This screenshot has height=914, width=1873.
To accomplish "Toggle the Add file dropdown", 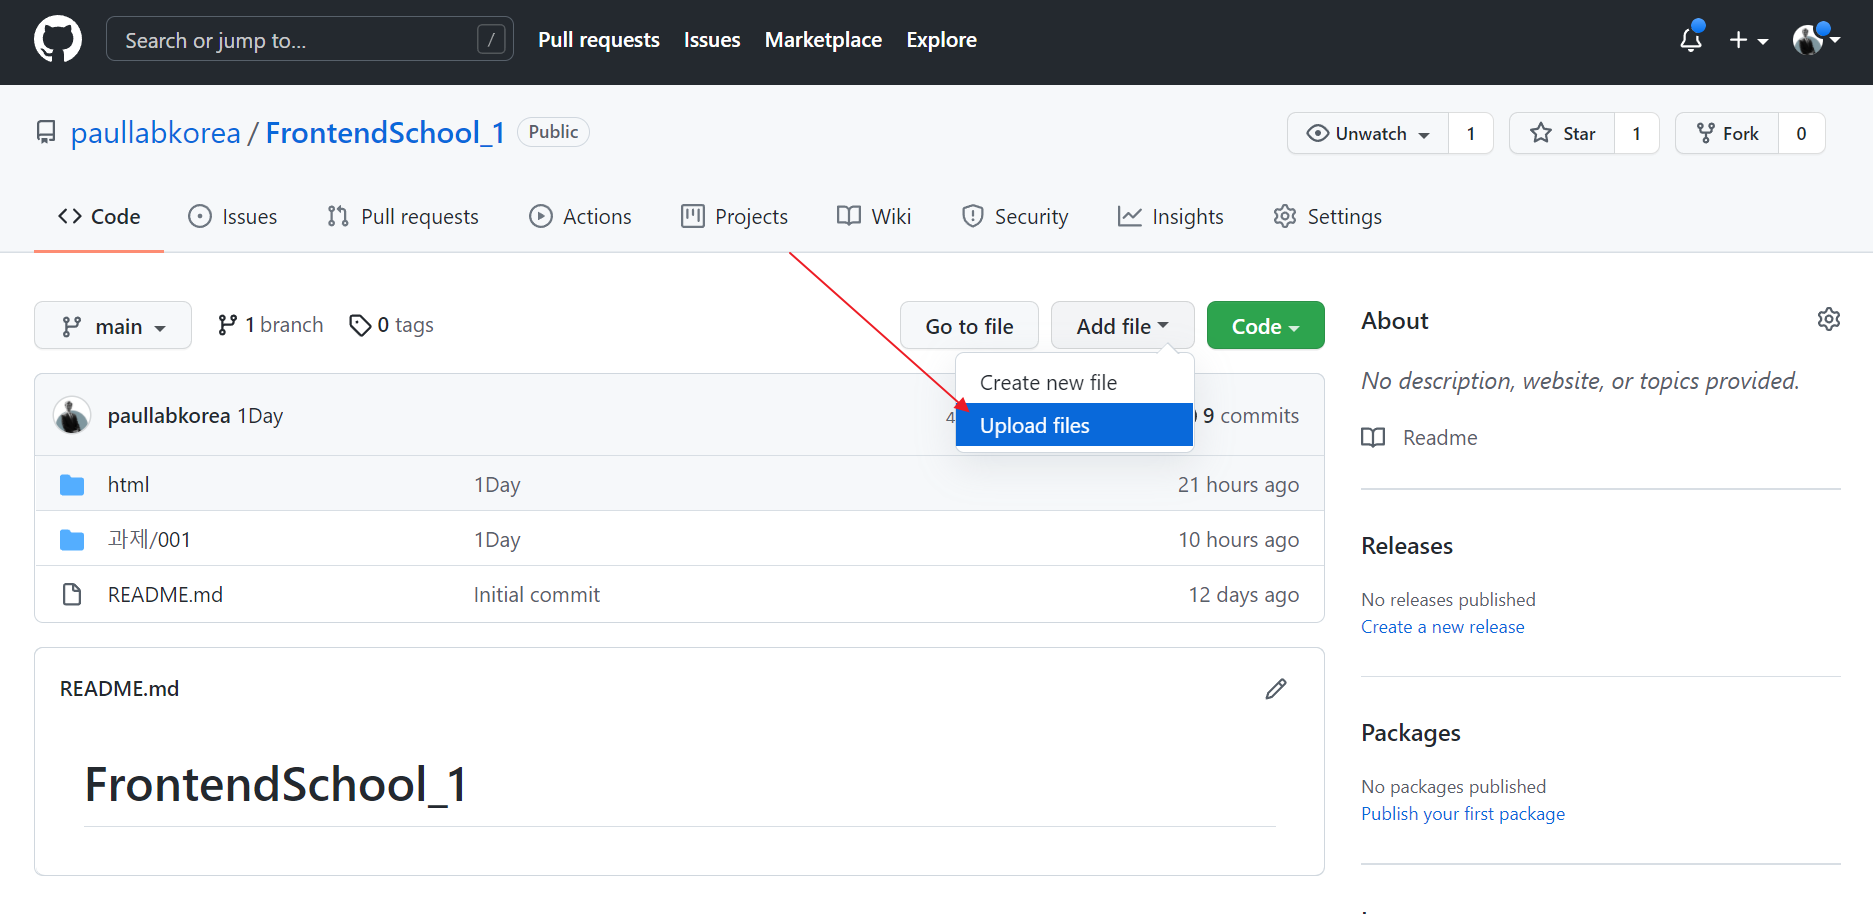I will click(x=1122, y=326).
